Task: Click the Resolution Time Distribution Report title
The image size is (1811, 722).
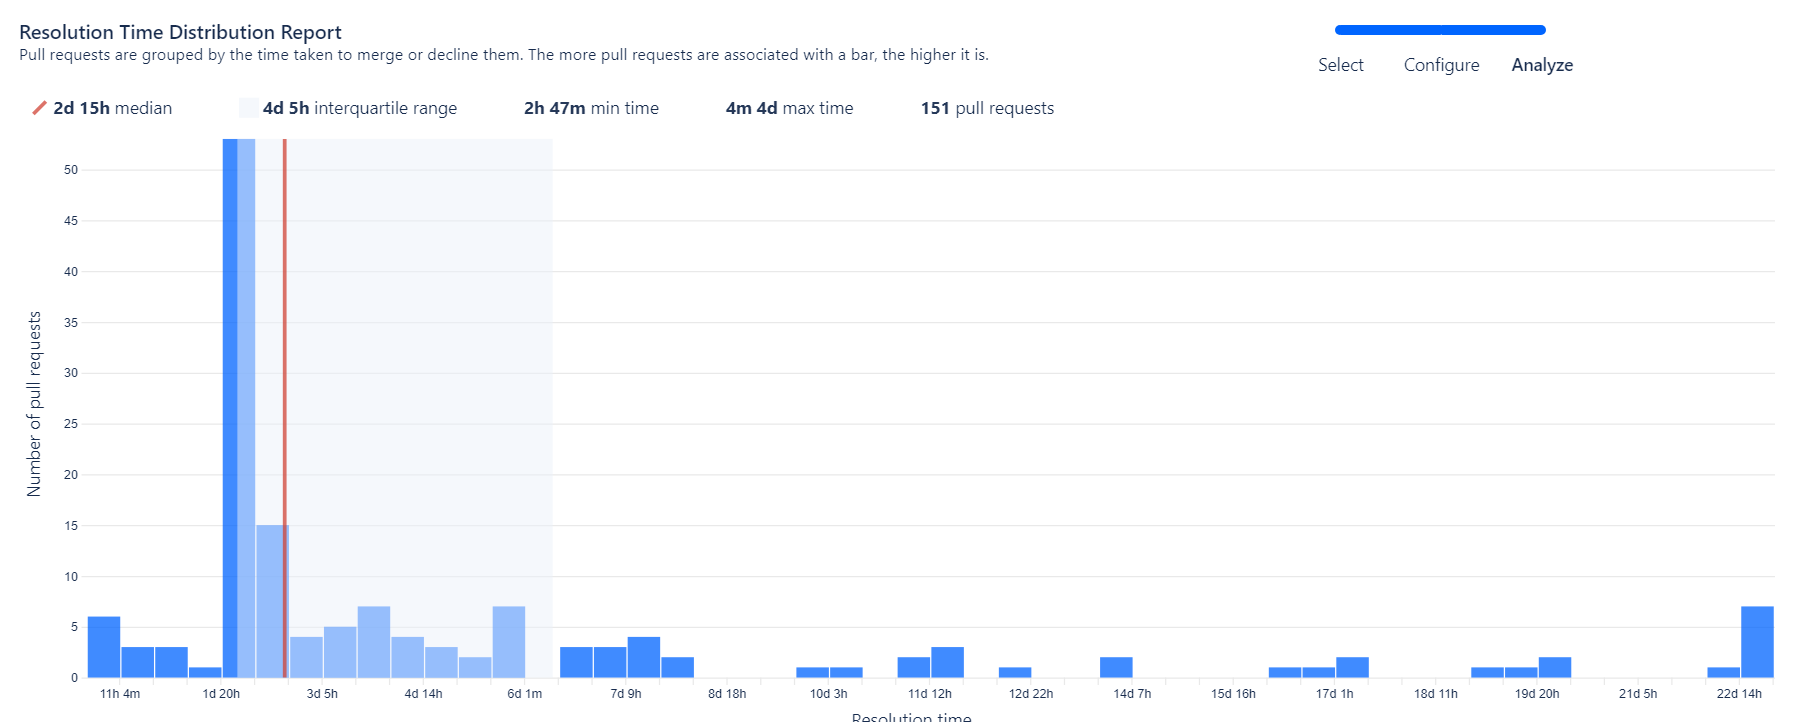Action: click(180, 32)
